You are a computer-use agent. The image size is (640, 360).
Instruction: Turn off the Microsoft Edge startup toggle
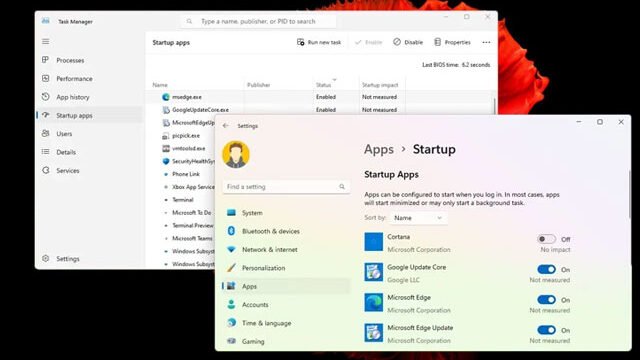click(546, 300)
